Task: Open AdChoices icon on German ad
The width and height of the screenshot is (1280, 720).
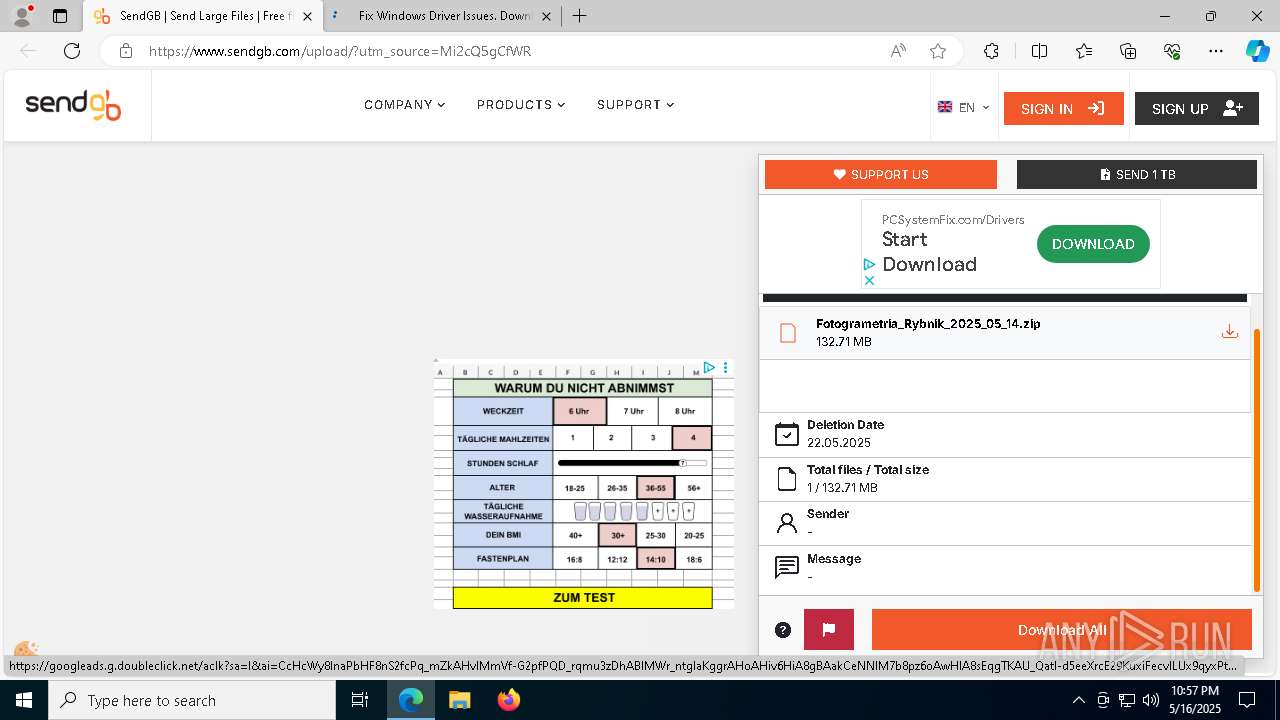Action: point(709,368)
